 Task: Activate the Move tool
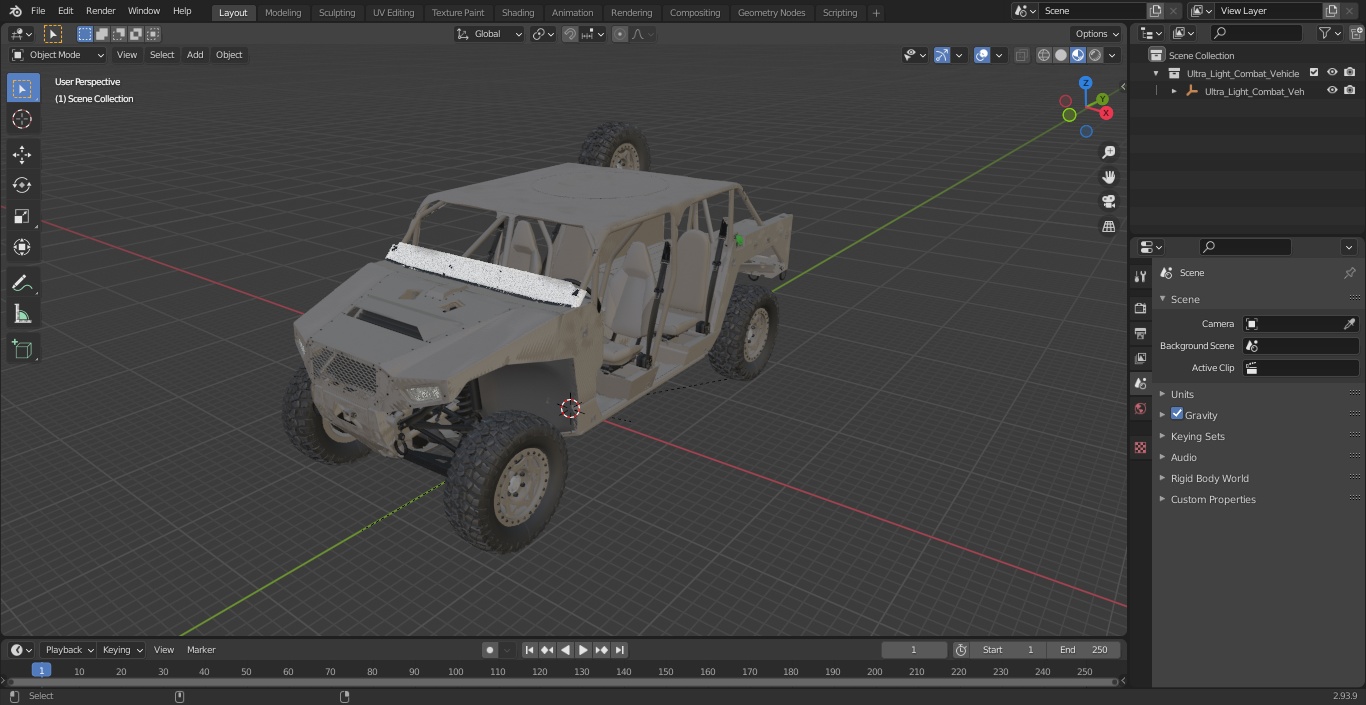click(22, 155)
